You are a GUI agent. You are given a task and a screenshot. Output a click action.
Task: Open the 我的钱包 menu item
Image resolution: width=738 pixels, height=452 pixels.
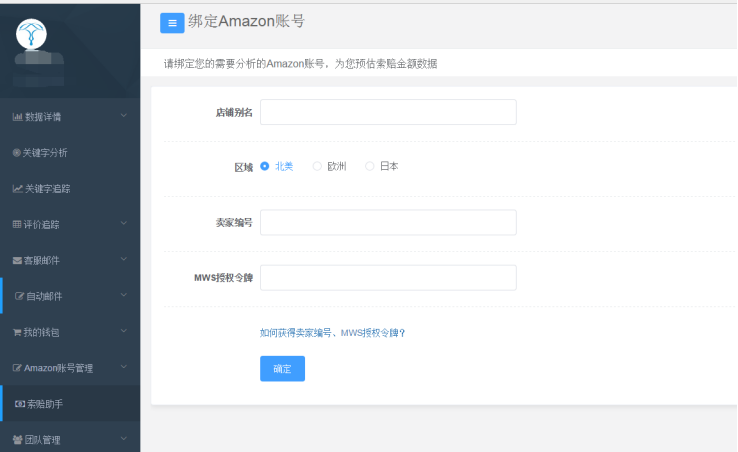pyautogui.click(x=70, y=332)
